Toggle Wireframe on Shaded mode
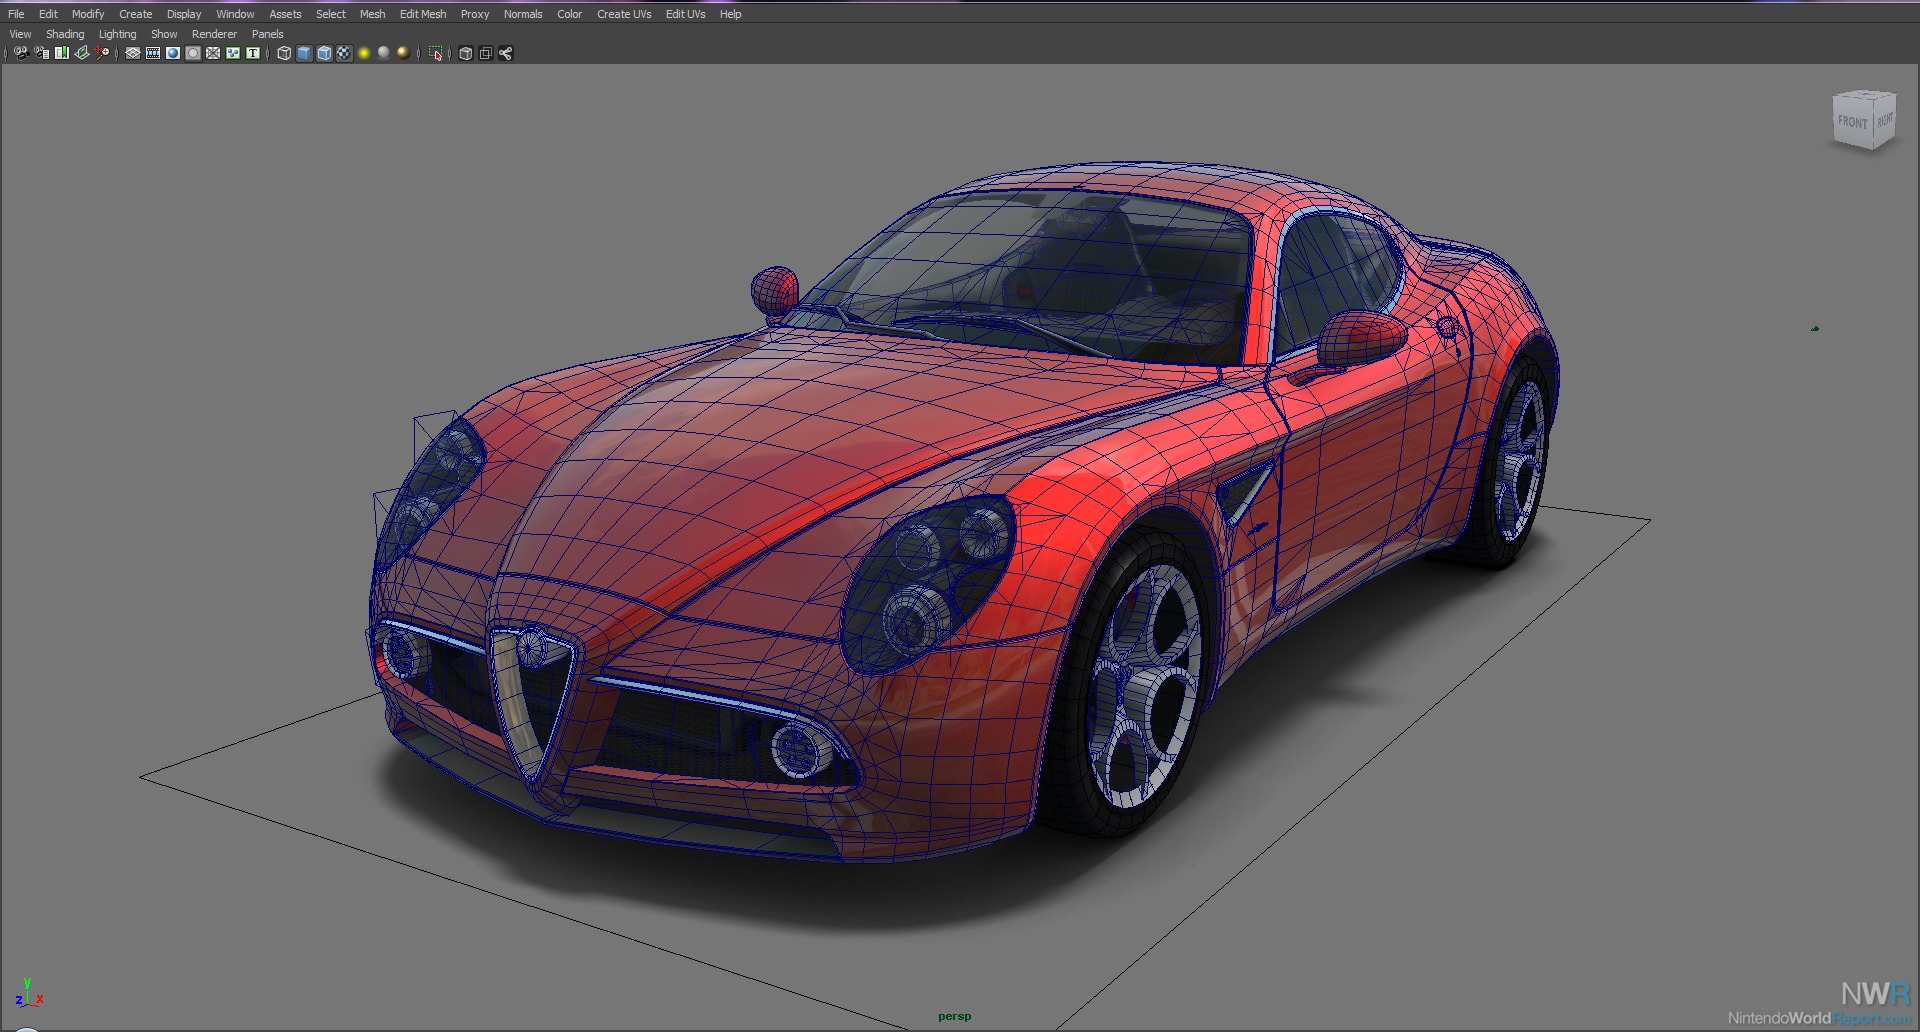Image resolution: width=1920 pixels, height=1032 pixels. point(324,54)
